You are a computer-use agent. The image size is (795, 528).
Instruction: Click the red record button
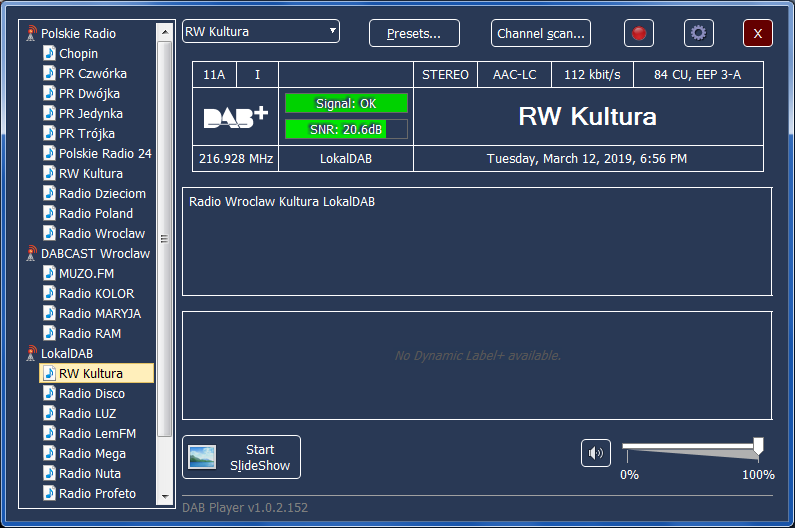[x=638, y=33]
